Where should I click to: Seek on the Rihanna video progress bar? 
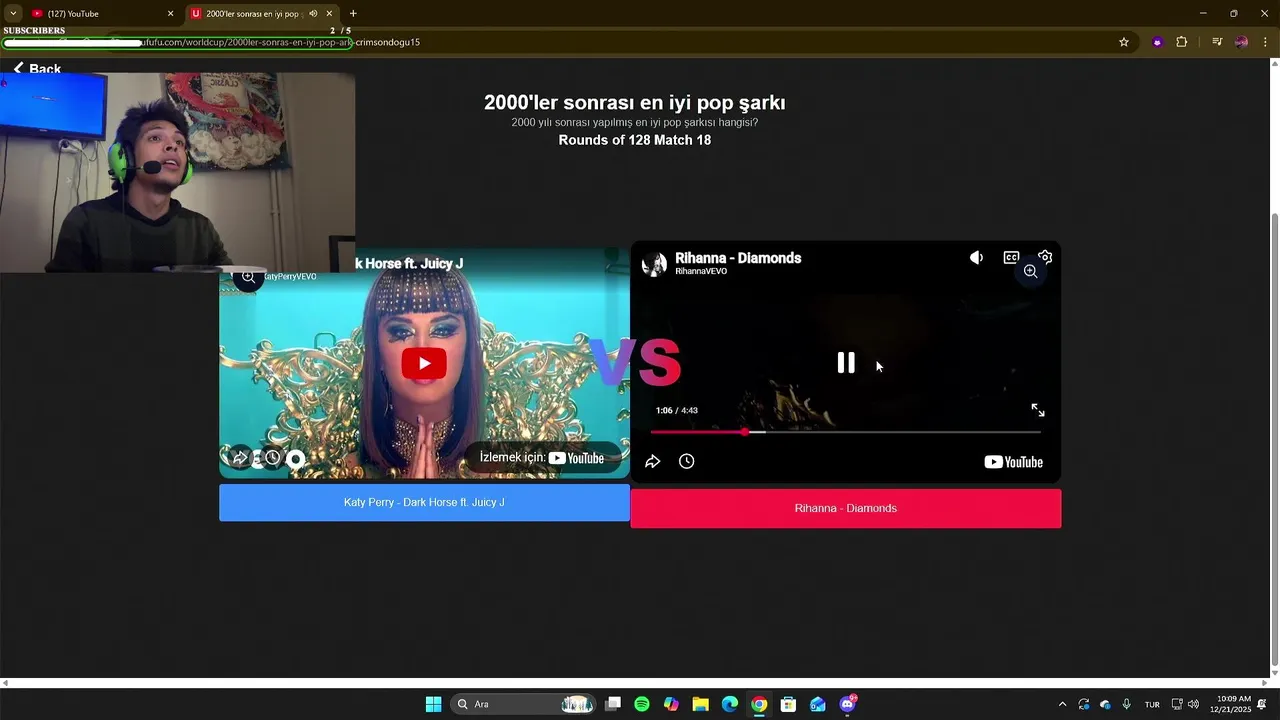click(x=845, y=432)
